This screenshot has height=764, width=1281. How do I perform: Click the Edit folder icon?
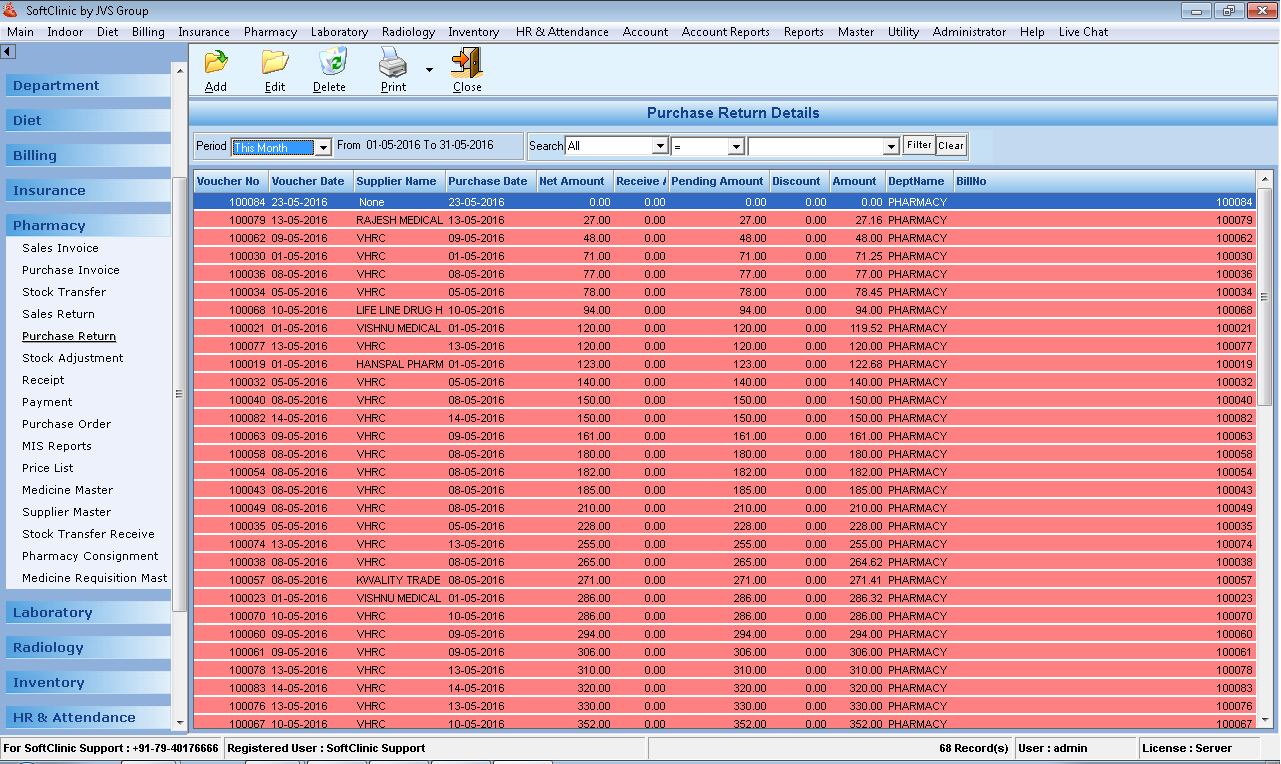tap(275, 63)
